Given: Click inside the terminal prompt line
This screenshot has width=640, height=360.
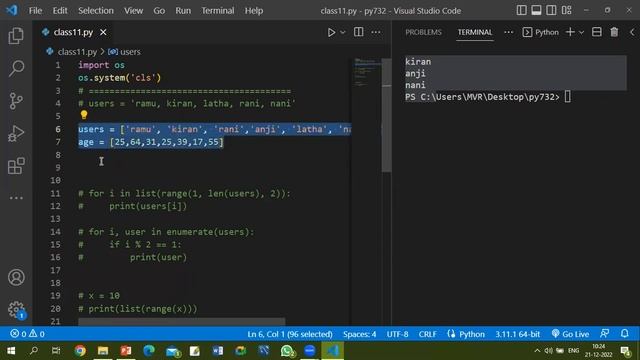Looking at the screenshot, I should 488,97.
